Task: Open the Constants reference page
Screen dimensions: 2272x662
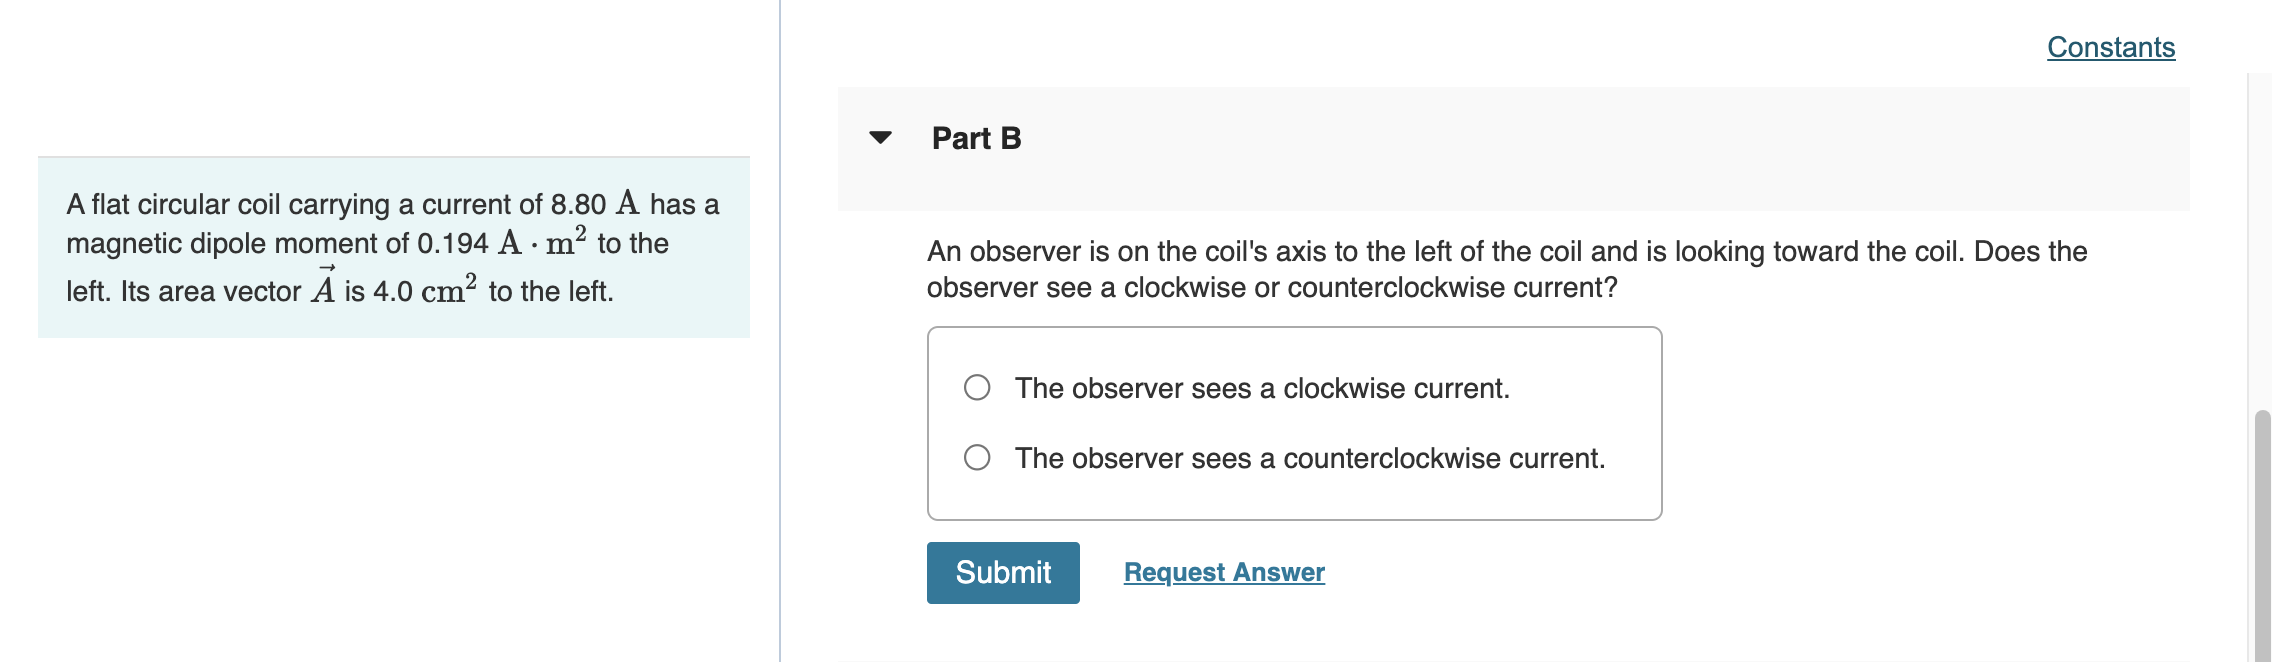Action: 2110,45
